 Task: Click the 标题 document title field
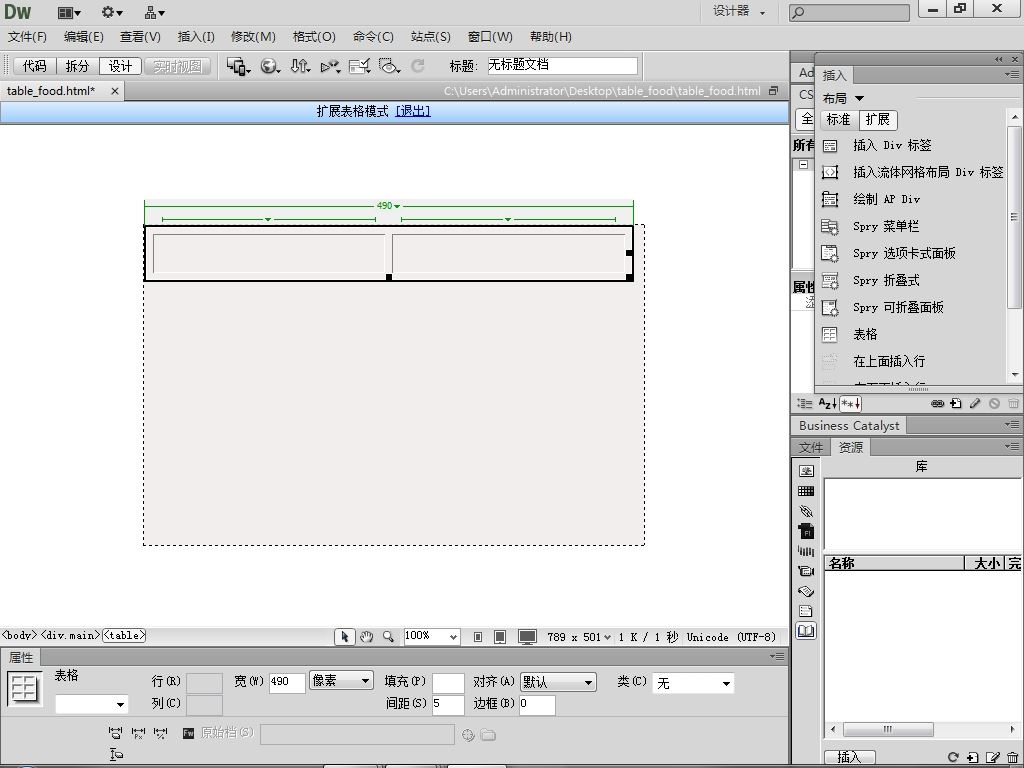pyautogui.click(x=562, y=65)
